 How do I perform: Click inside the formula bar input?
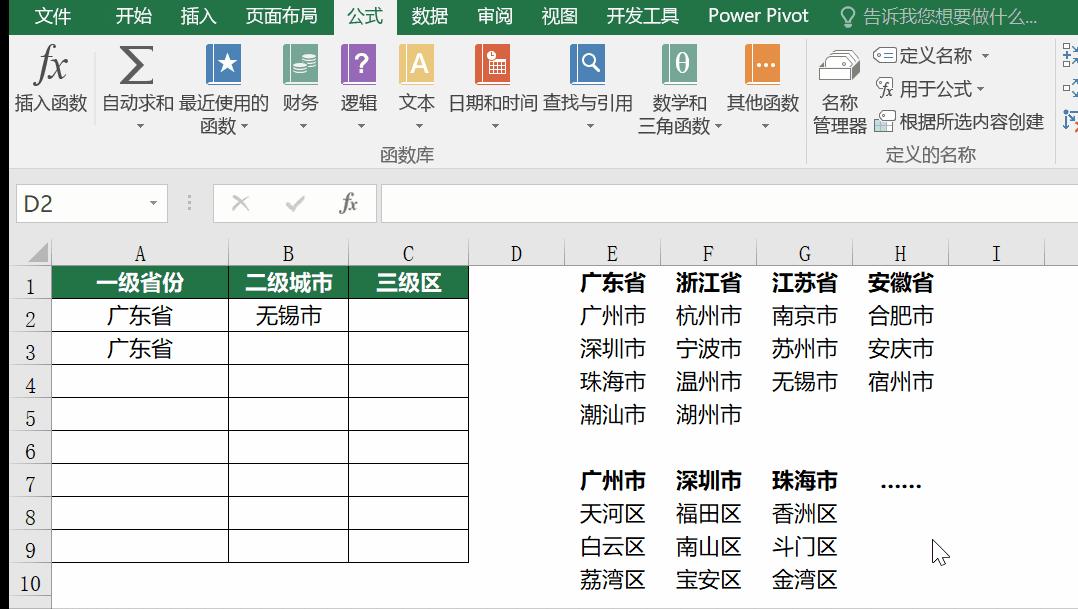coord(729,203)
